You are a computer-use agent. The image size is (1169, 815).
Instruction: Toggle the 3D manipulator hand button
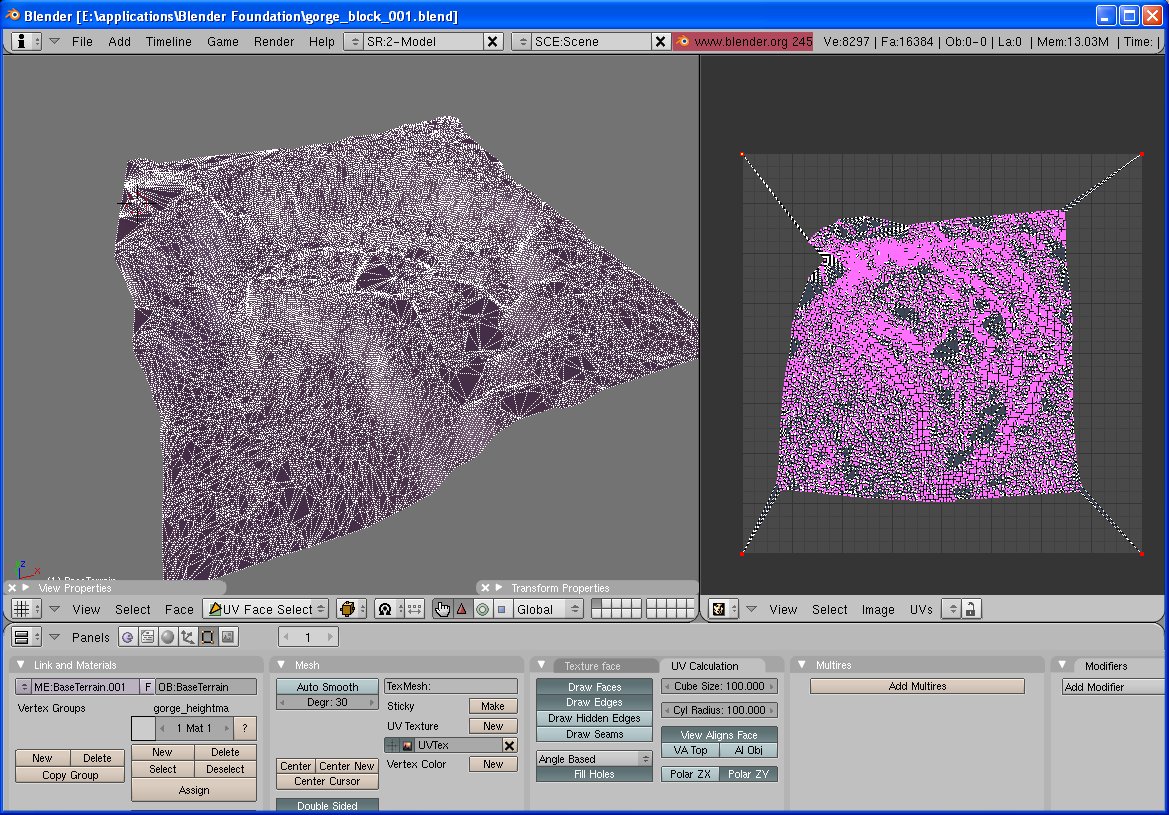coord(442,609)
